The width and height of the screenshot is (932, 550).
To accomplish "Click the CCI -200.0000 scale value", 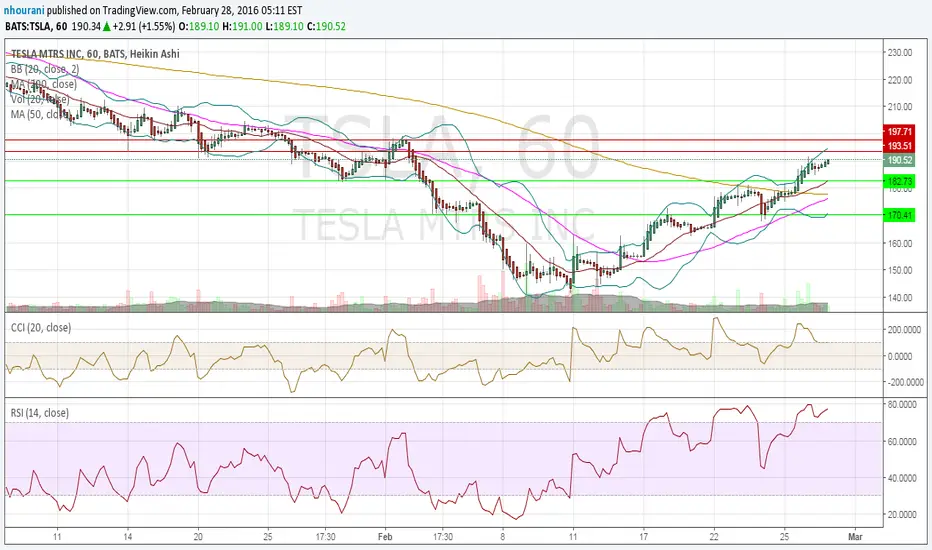I will pyautogui.click(x=905, y=382).
